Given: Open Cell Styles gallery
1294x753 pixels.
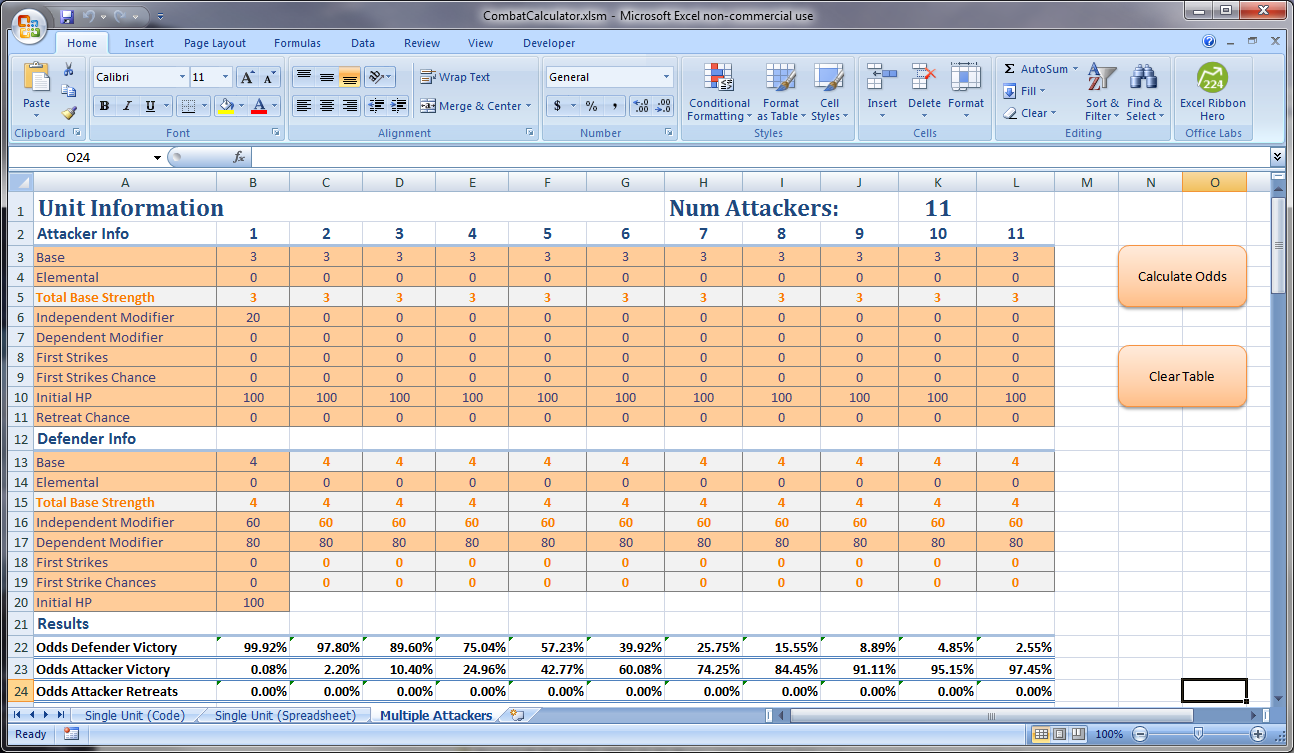Looking at the screenshot, I should (829, 92).
